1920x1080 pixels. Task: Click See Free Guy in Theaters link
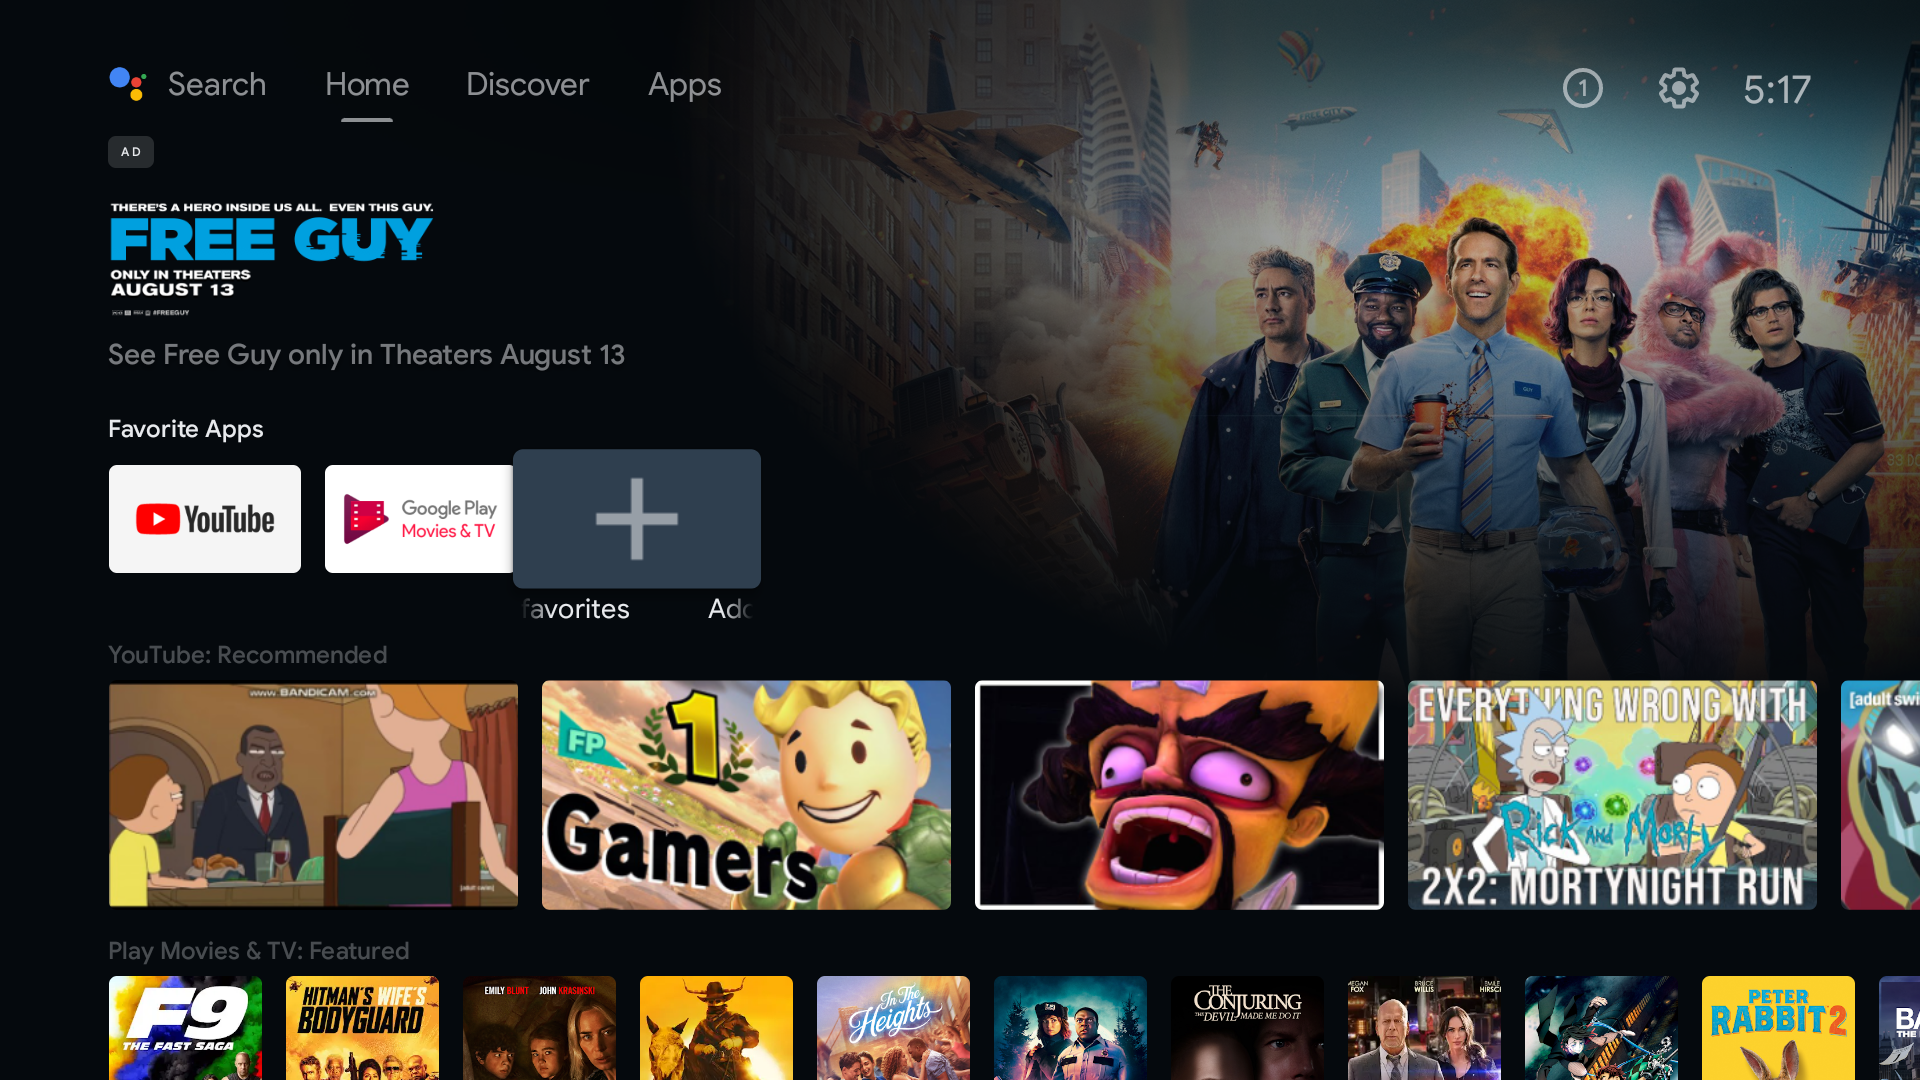tap(367, 353)
